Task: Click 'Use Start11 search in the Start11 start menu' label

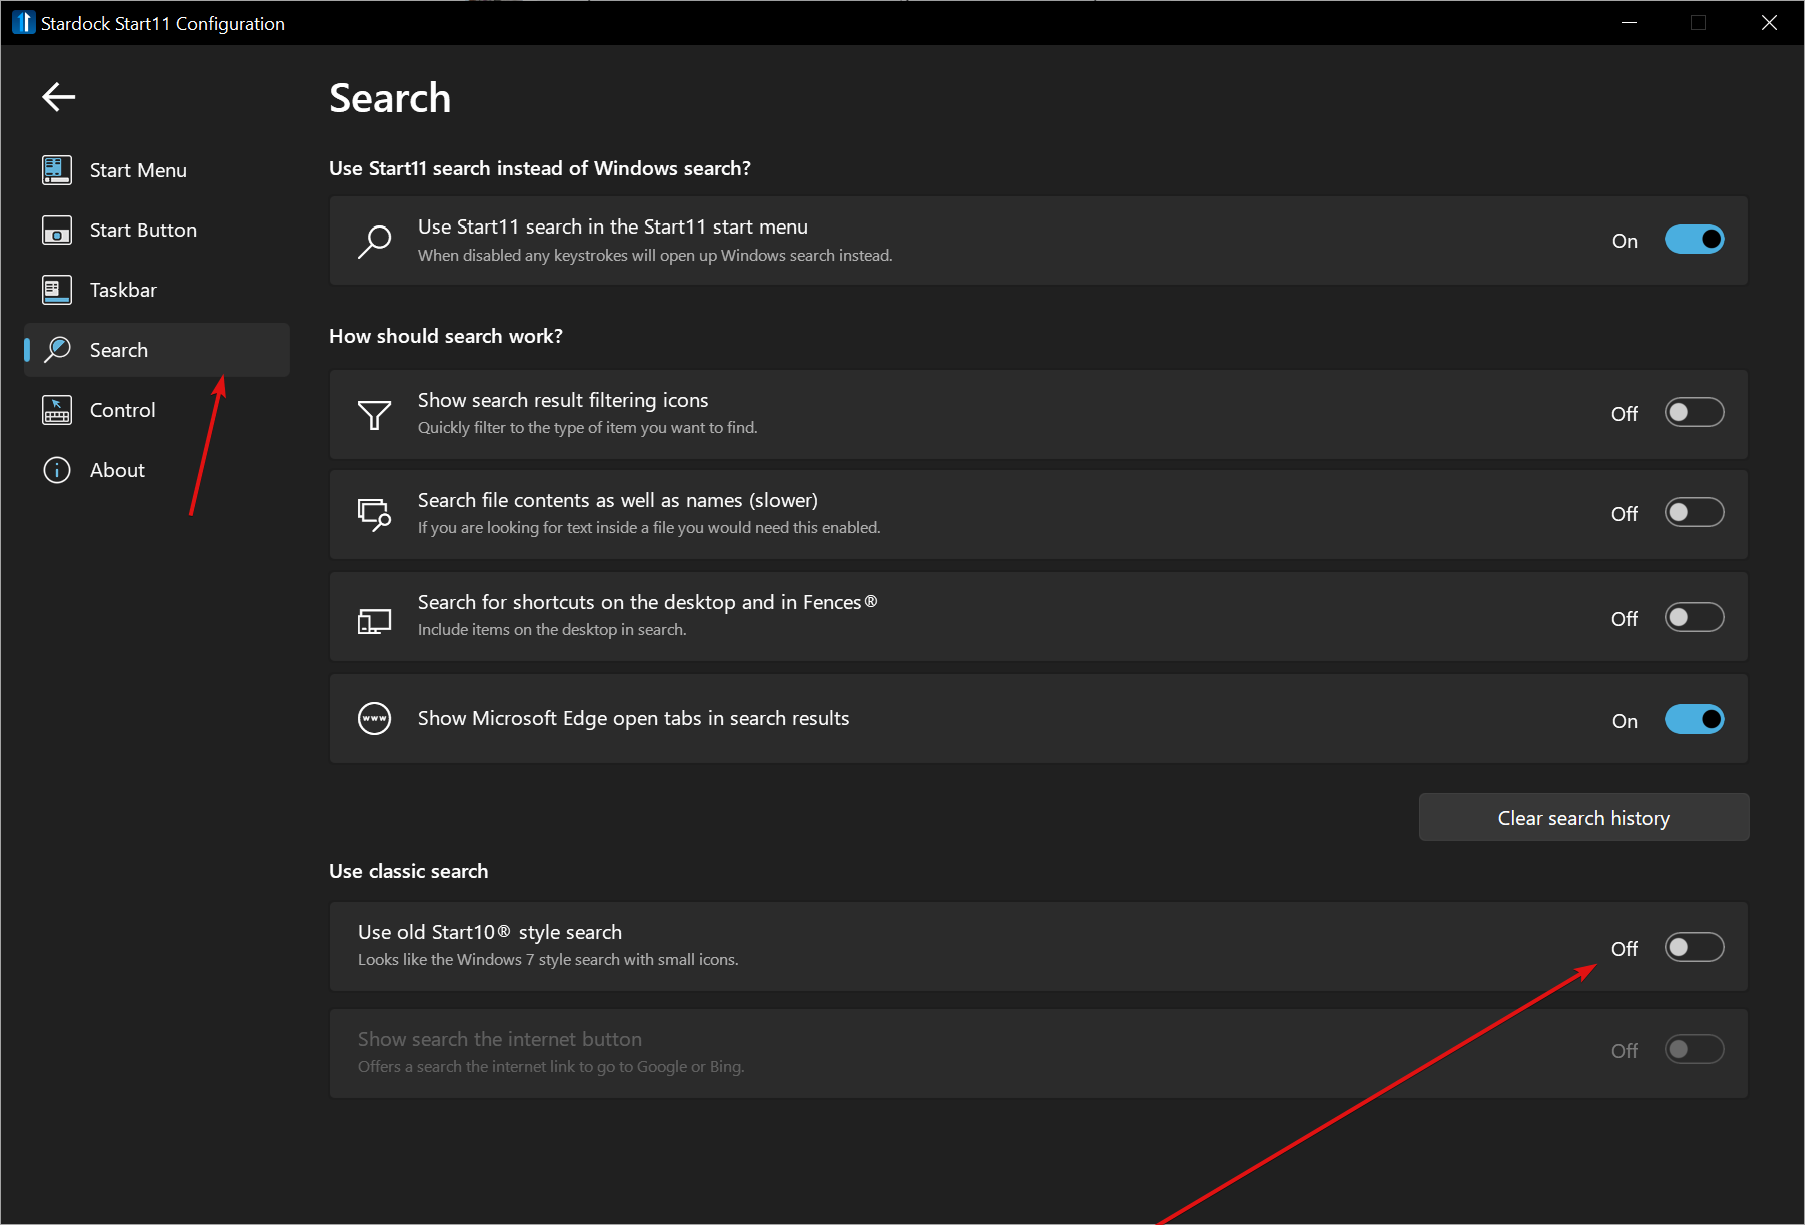Action: coord(613,227)
